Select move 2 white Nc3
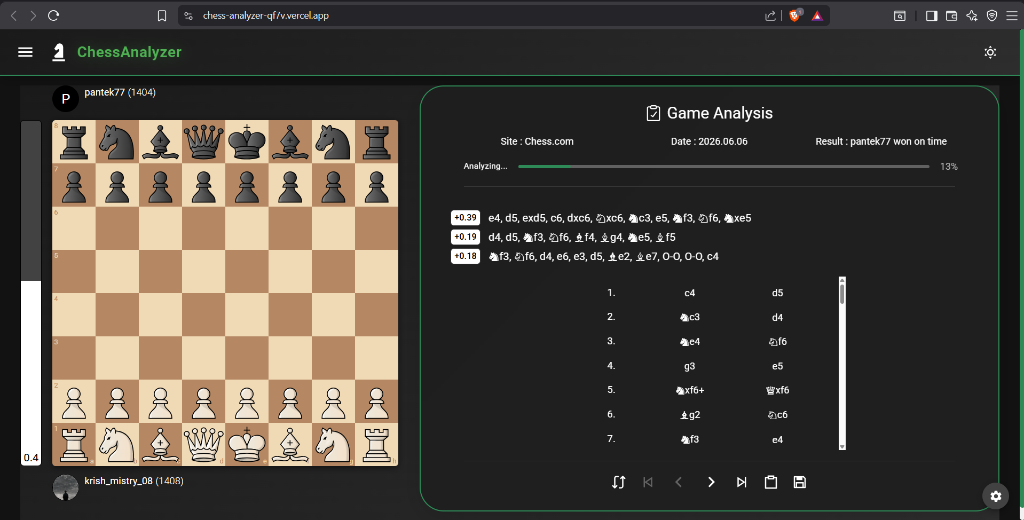 click(x=690, y=317)
